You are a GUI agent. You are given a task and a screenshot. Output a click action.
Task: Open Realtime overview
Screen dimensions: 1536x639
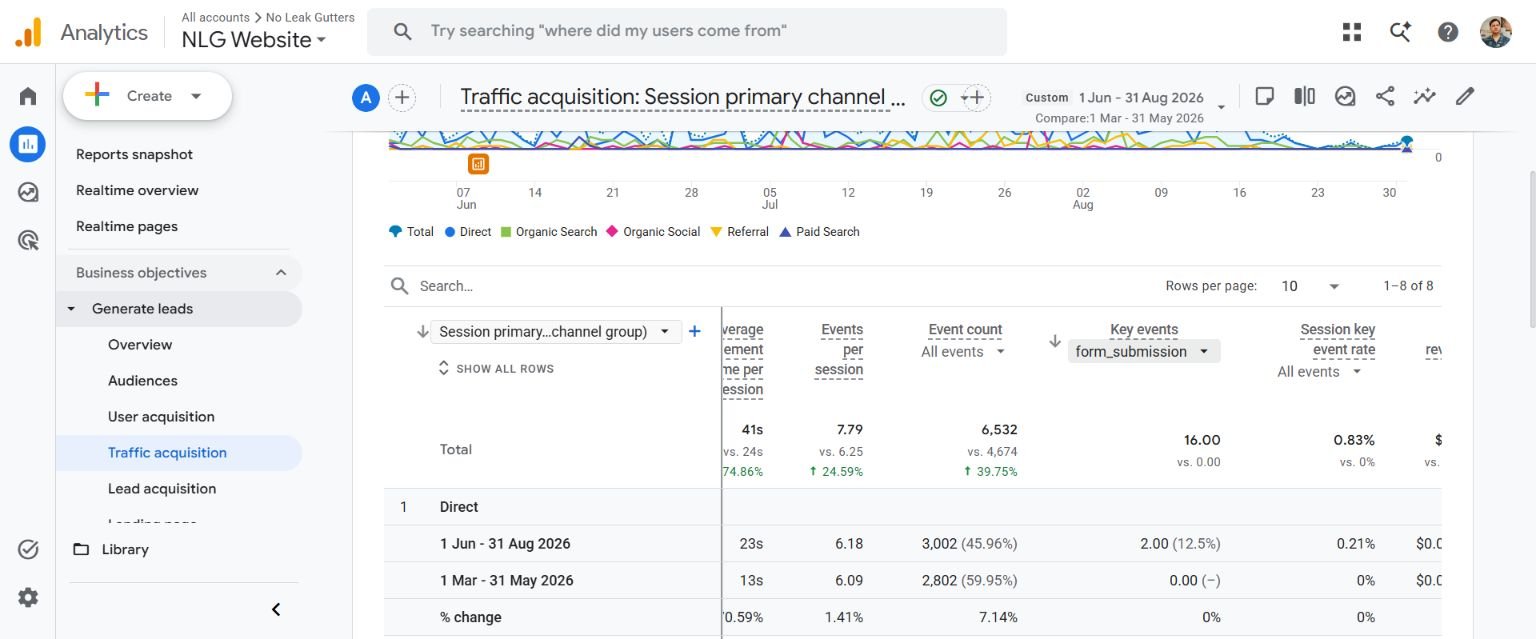pos(137,190)
